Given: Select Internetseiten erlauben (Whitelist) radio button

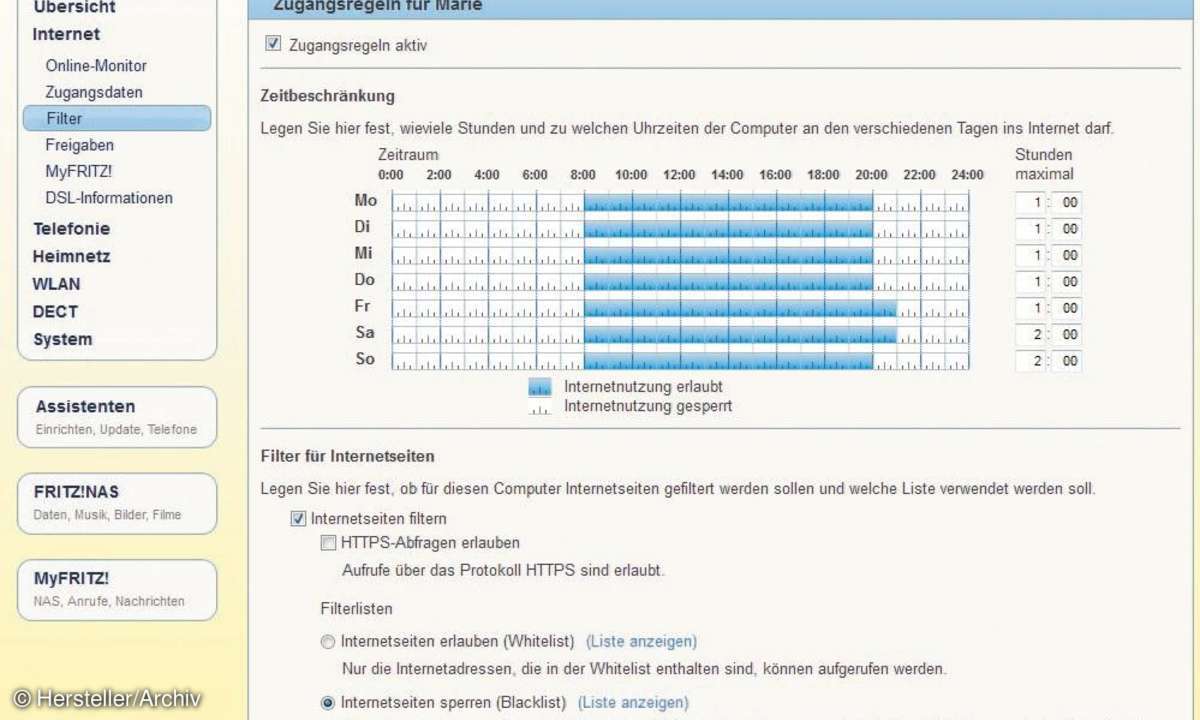Looking at the screenshot, I should click(327, 641).
